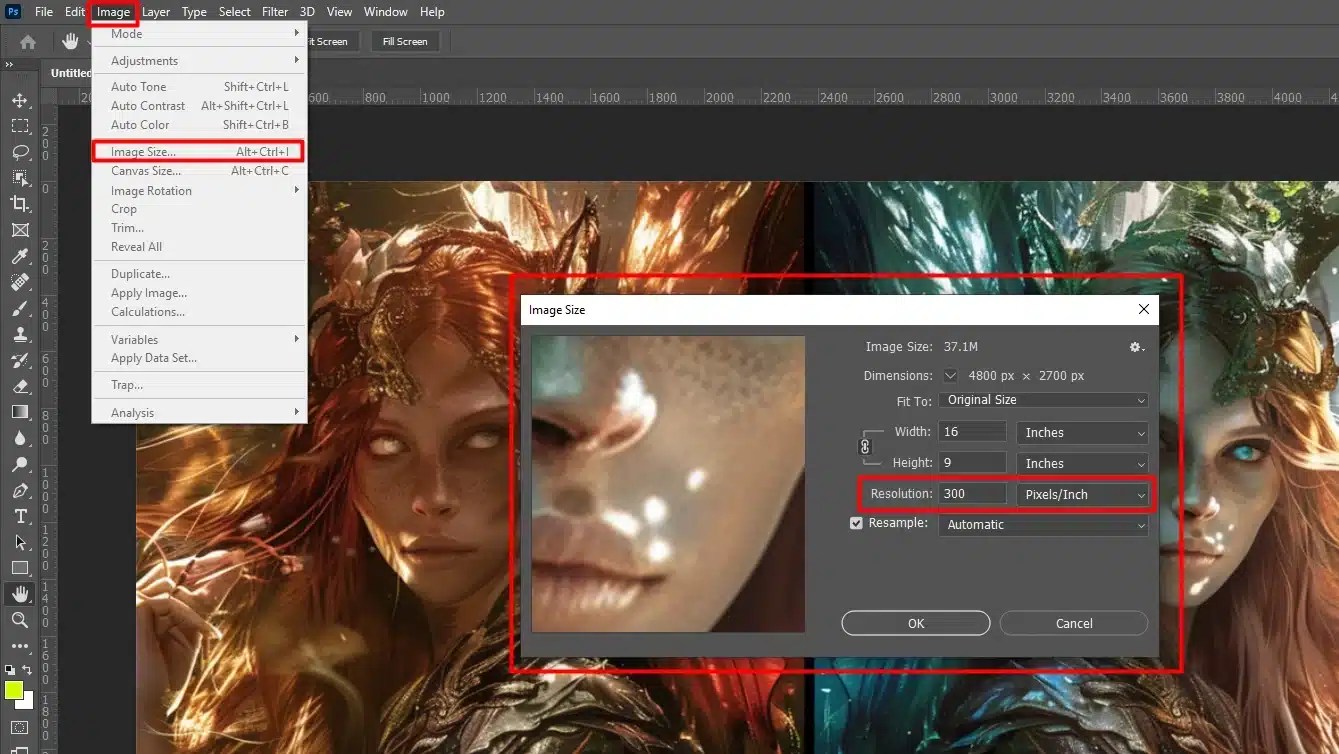Toggle constrain proportions chain link

(x=865, y=447)
